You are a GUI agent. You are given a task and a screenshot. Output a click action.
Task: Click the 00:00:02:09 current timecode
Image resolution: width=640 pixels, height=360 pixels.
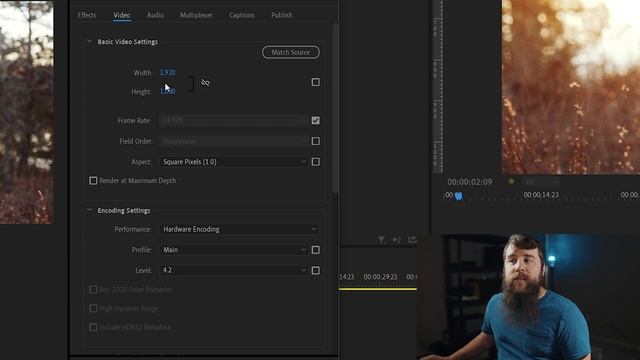pyautogui.click(x=469, y=182)
